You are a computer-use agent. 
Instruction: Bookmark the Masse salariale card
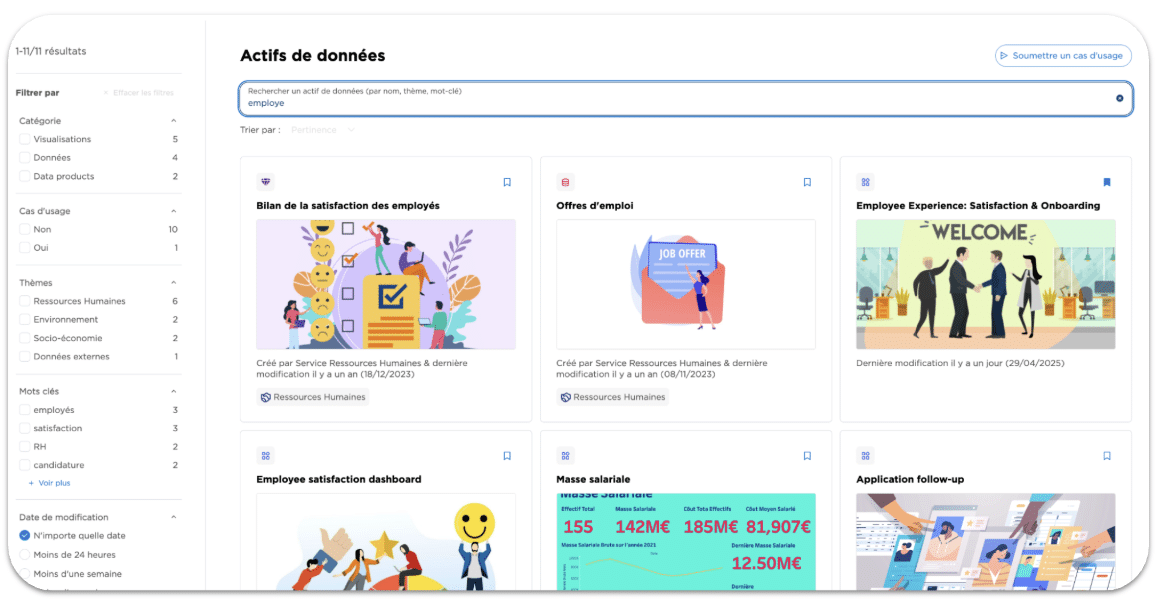(807, 456)
